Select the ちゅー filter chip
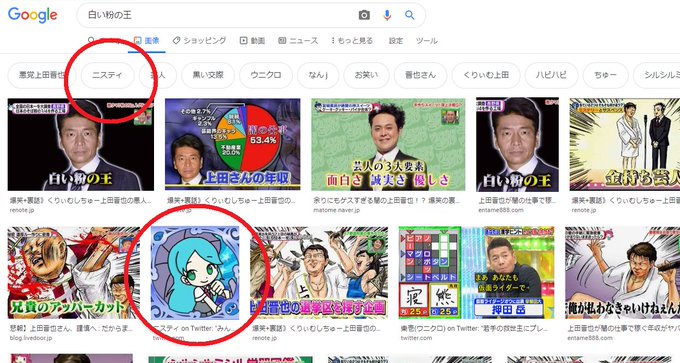Viewport: 680px width, 363px height. (605, 75)
